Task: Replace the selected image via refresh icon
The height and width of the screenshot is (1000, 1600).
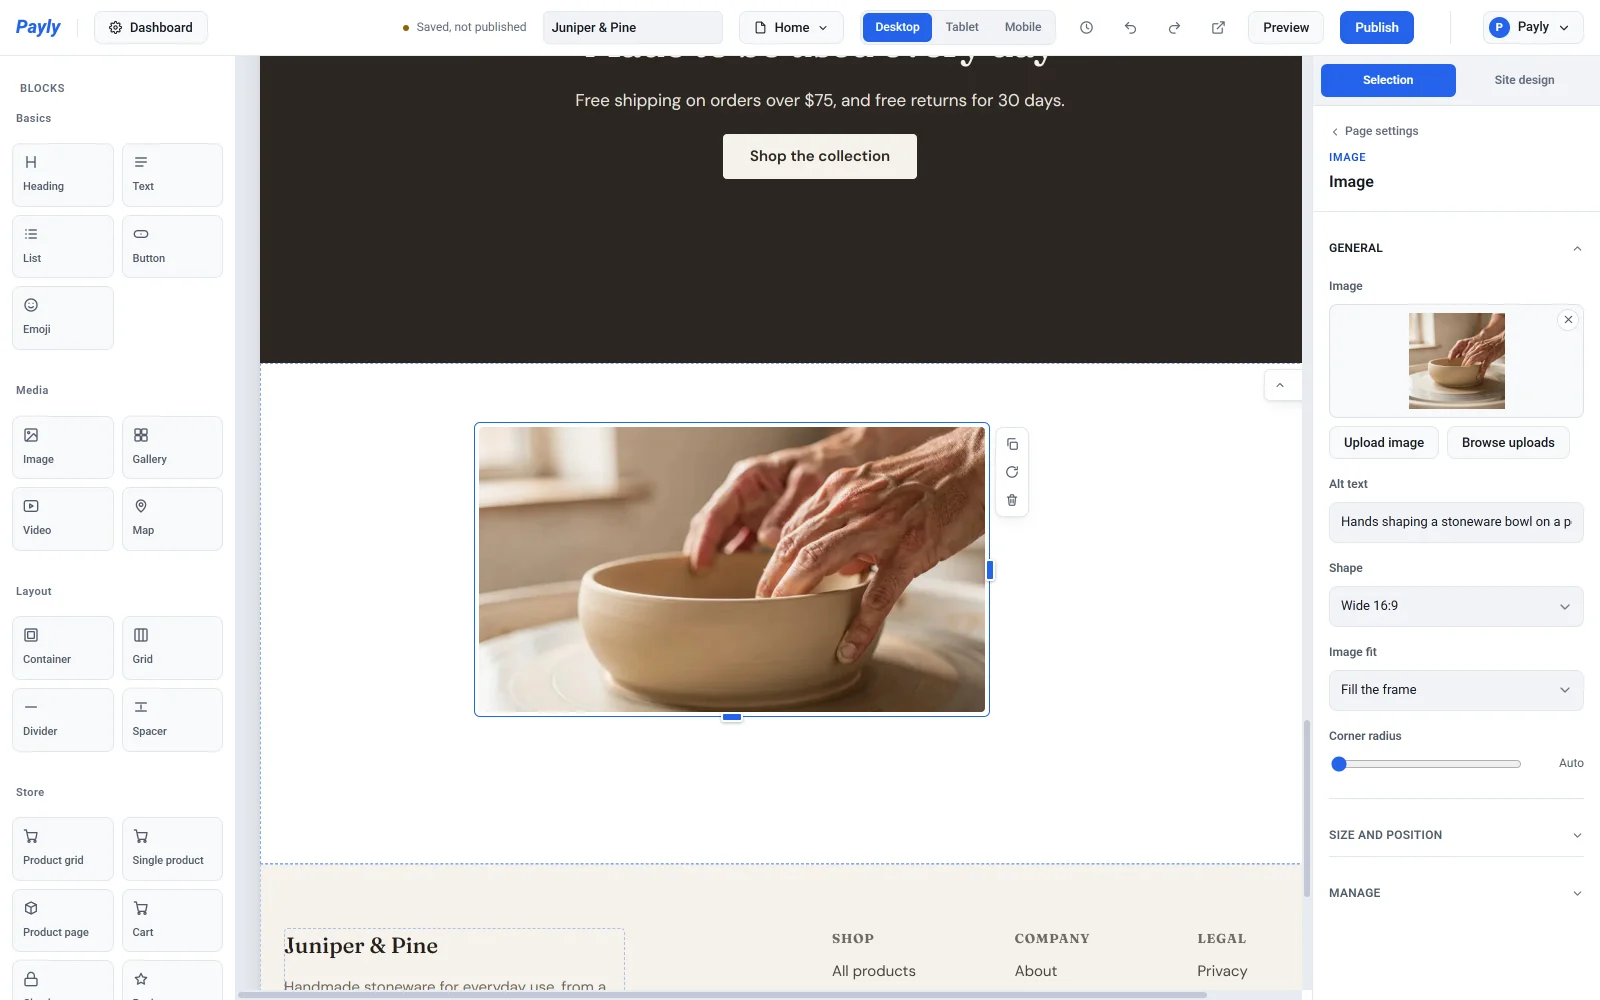Action: click(1012, 472)
